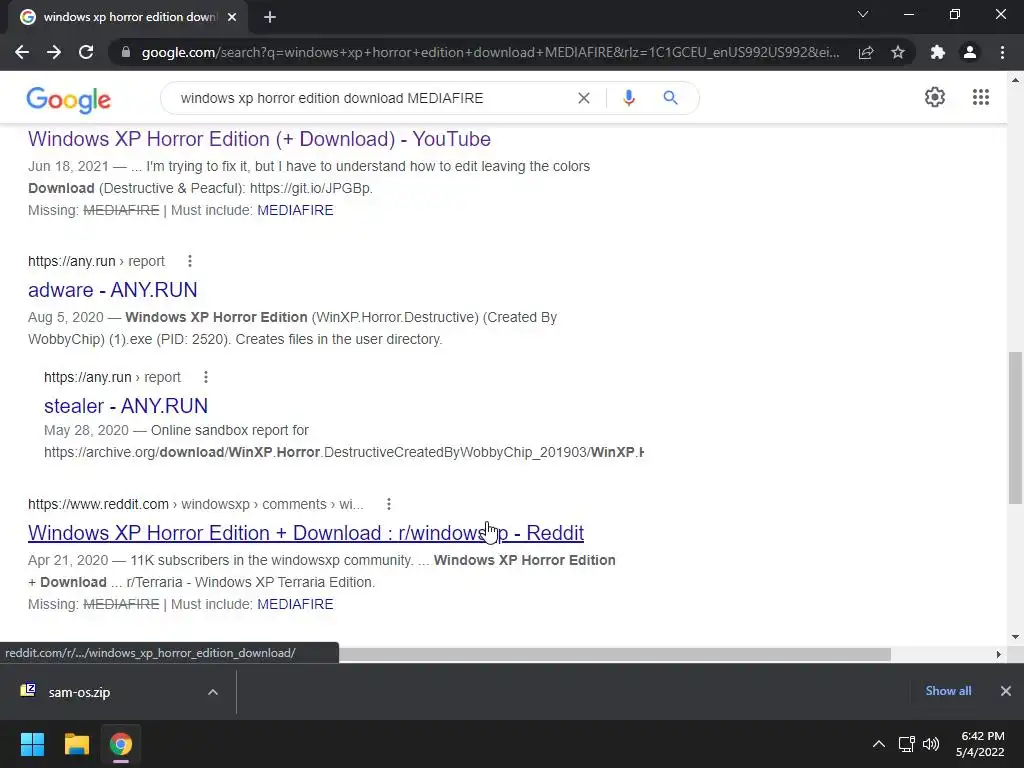The image size is (1024, 768).
Task: Select the Chrome taskbar icon
Action: [x=121, y=744]
